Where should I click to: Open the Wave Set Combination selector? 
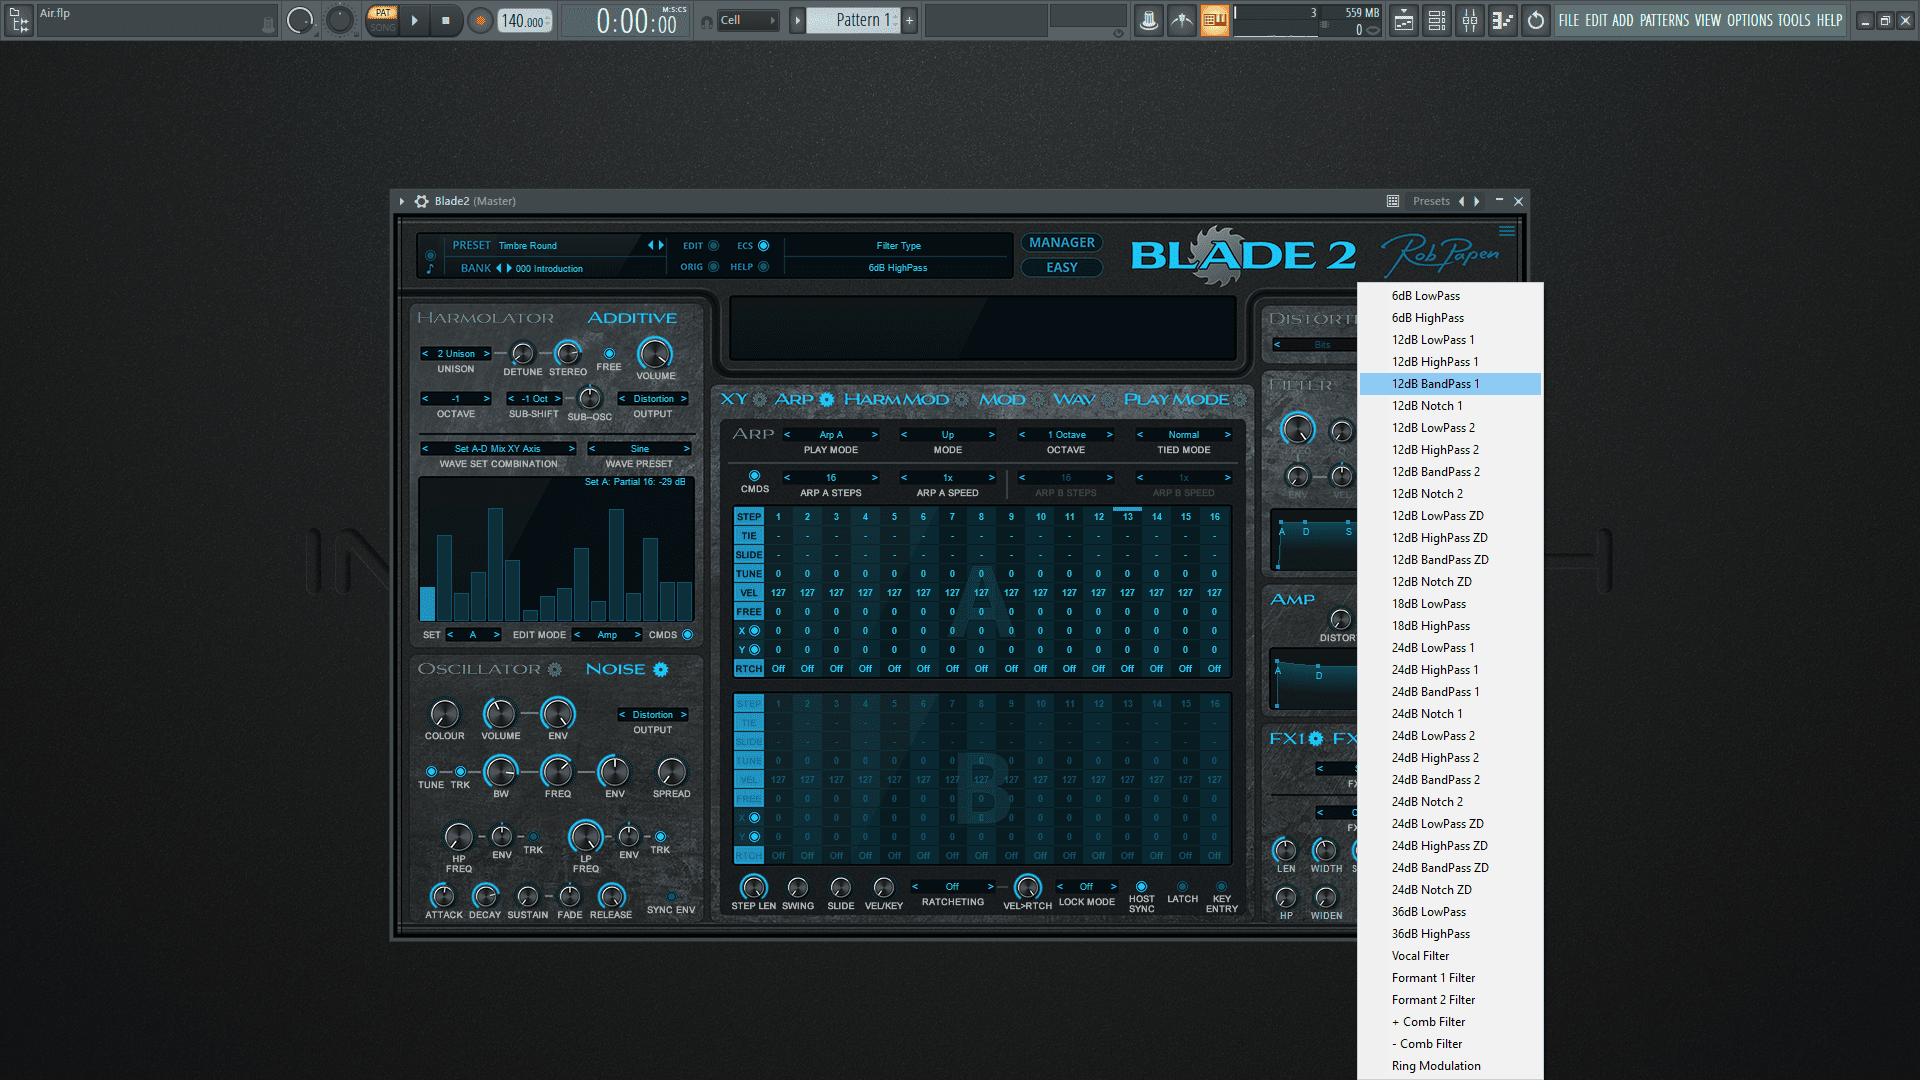click(x=498, y=449)
